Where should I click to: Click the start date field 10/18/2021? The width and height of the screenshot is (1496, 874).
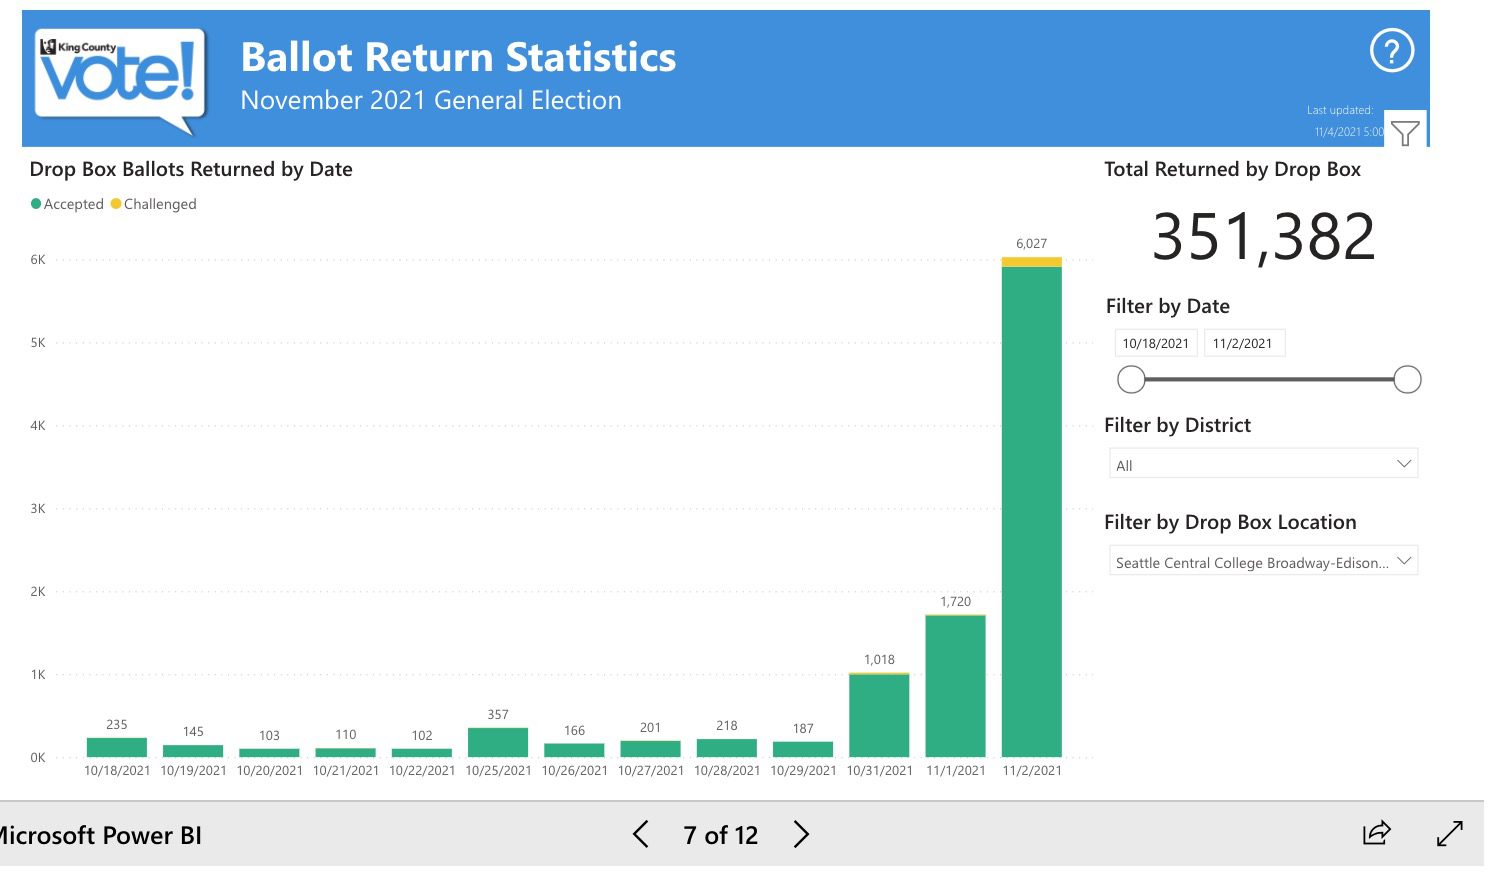pyautogui.click(x=1155, y=343)
